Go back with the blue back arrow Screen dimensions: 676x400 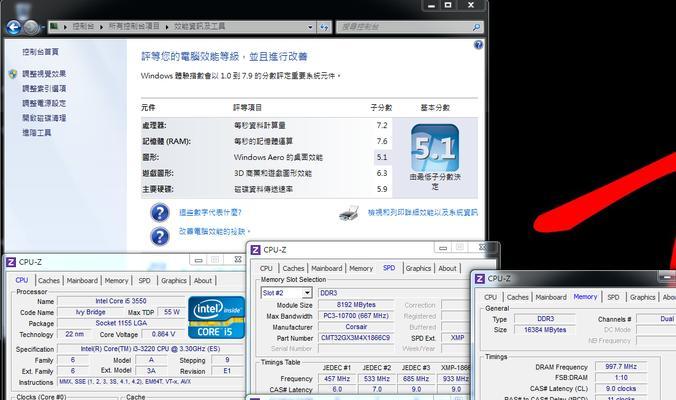coord(14,27)
